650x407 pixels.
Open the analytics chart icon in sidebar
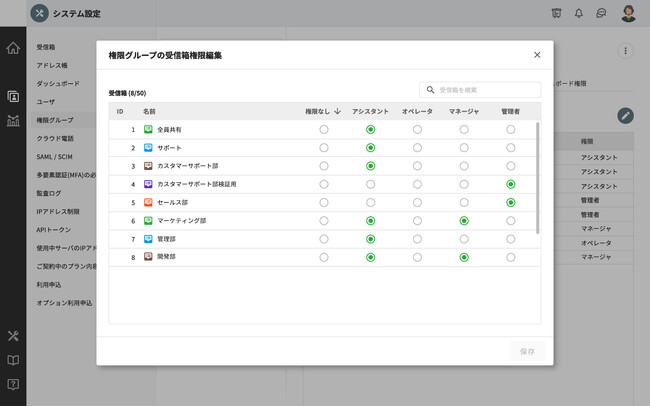pos(13,120)
